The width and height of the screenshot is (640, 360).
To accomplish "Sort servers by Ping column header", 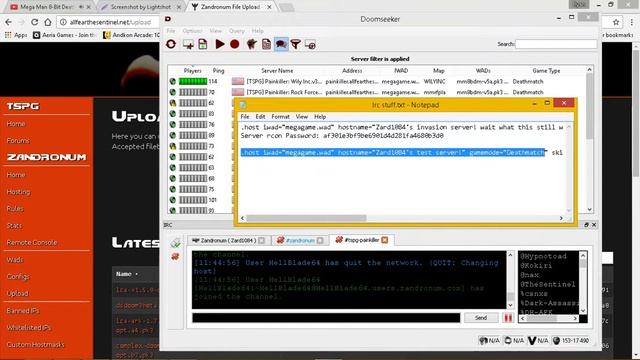I will tap(218, 71).
